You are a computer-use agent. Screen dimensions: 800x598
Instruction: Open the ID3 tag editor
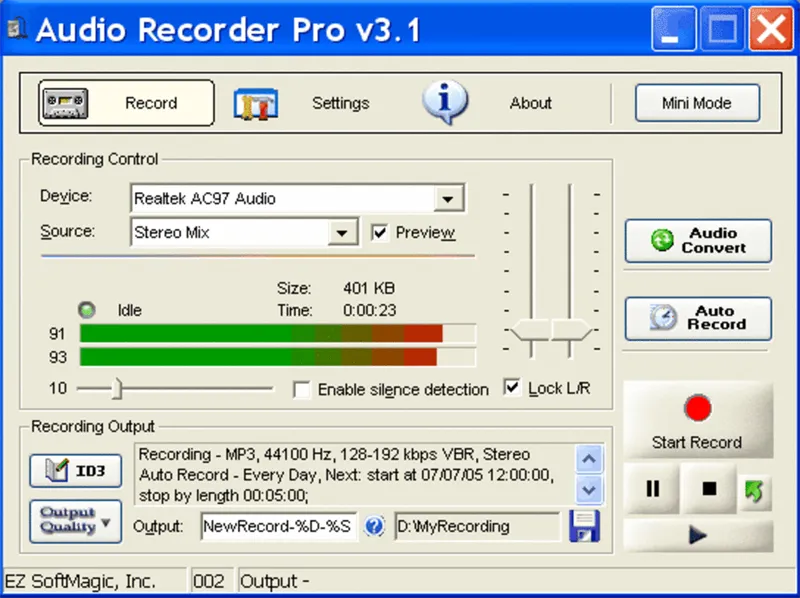point(75,470)
